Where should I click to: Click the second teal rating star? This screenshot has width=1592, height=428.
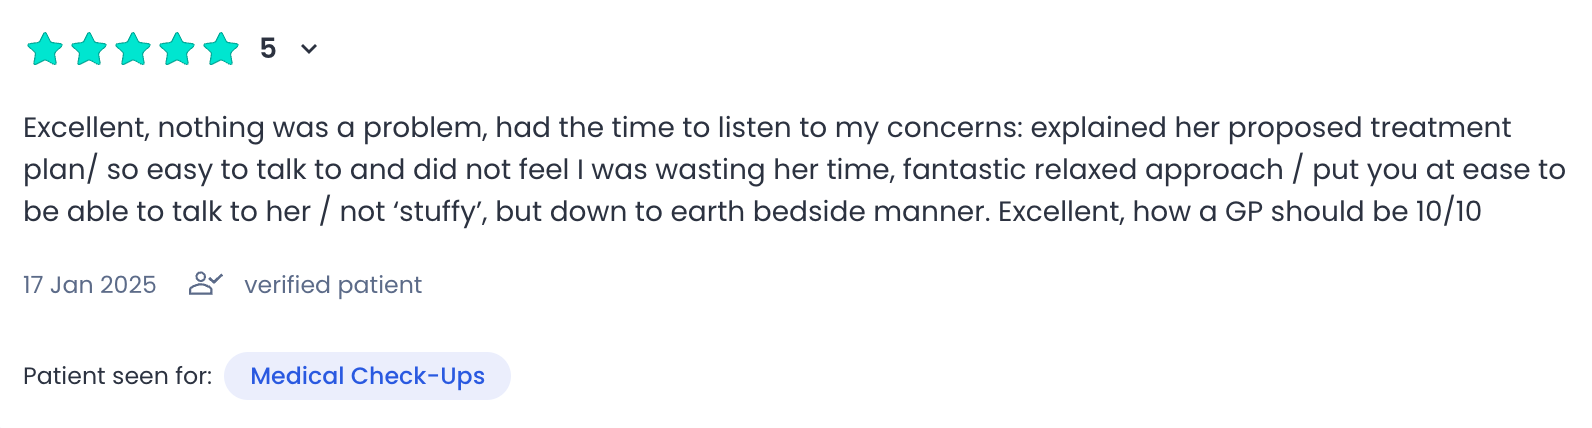pos(89,49)
